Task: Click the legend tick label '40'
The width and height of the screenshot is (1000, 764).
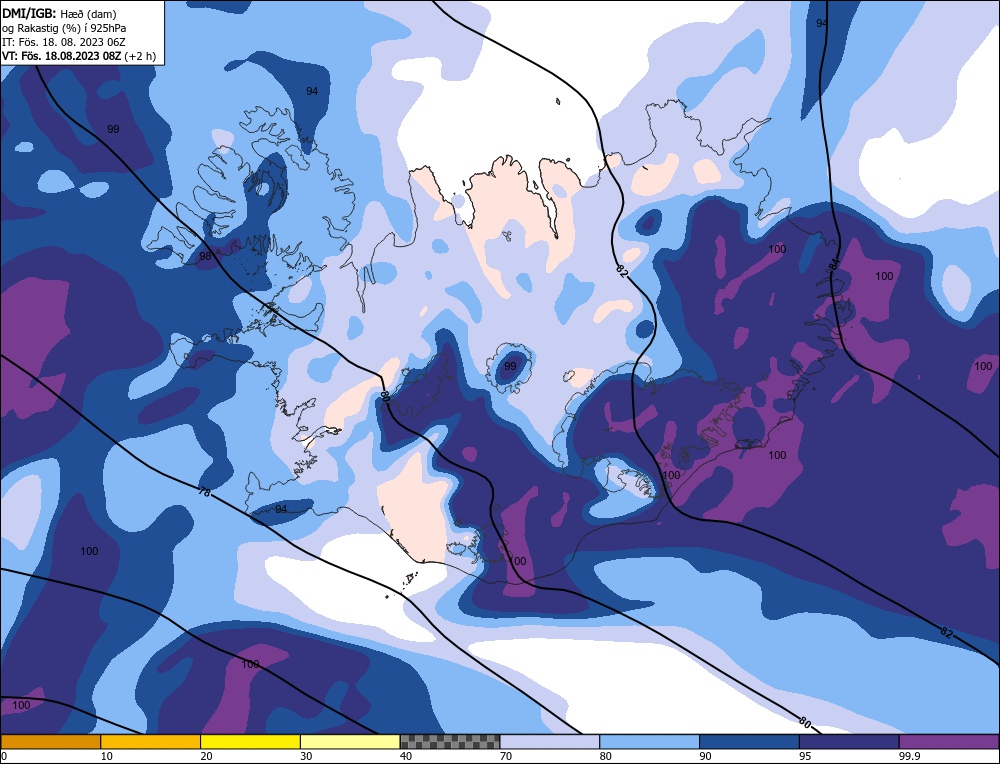Action: tap(406, 756)
